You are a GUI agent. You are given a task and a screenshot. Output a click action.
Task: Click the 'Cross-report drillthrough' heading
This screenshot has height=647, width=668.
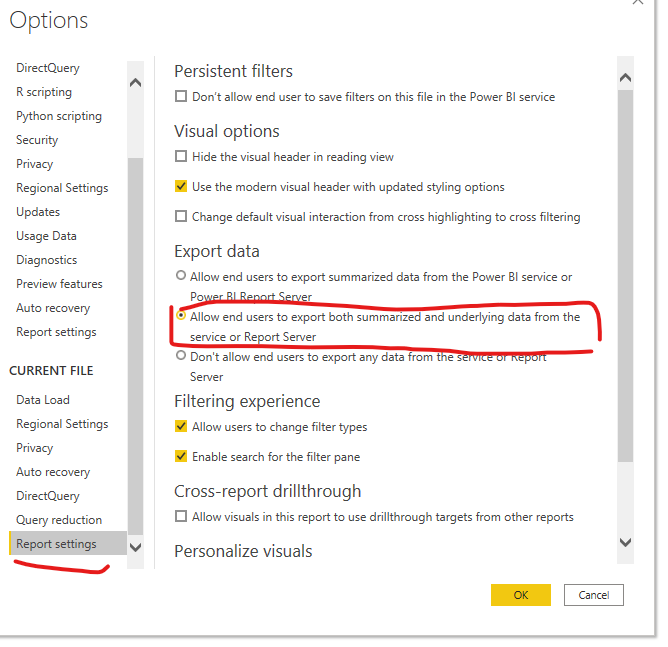tap(268, 491)
